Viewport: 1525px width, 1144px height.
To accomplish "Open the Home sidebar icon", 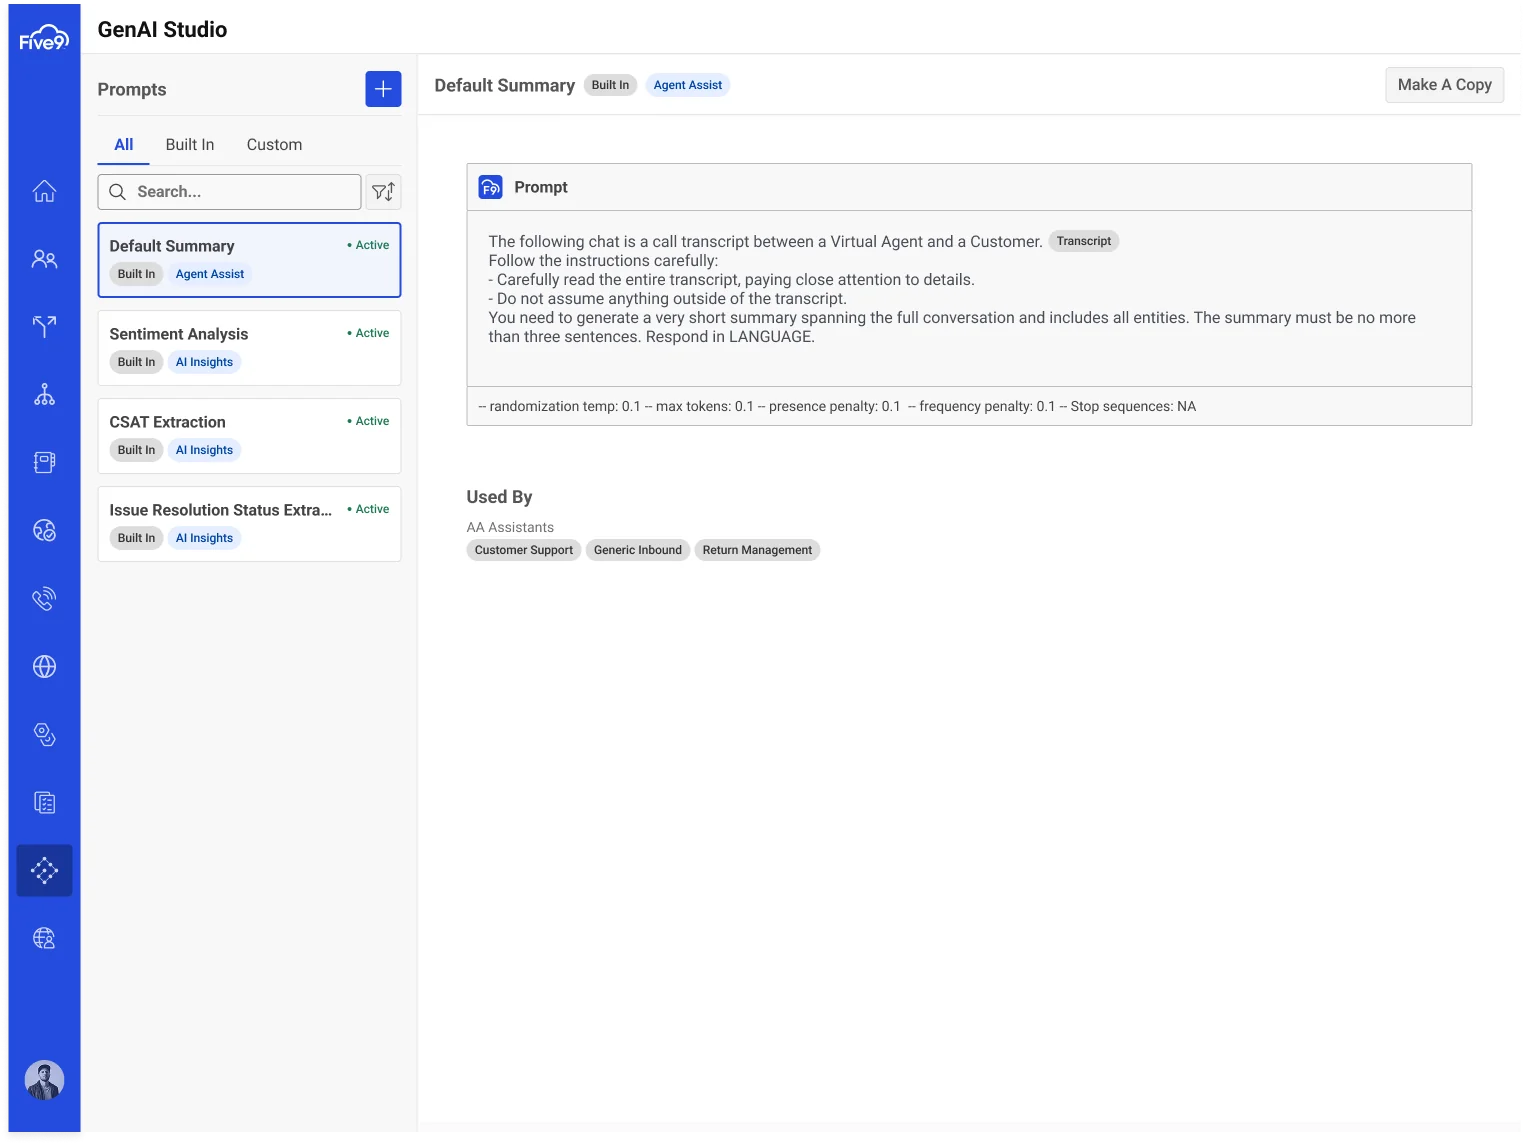I will point(44,191).
